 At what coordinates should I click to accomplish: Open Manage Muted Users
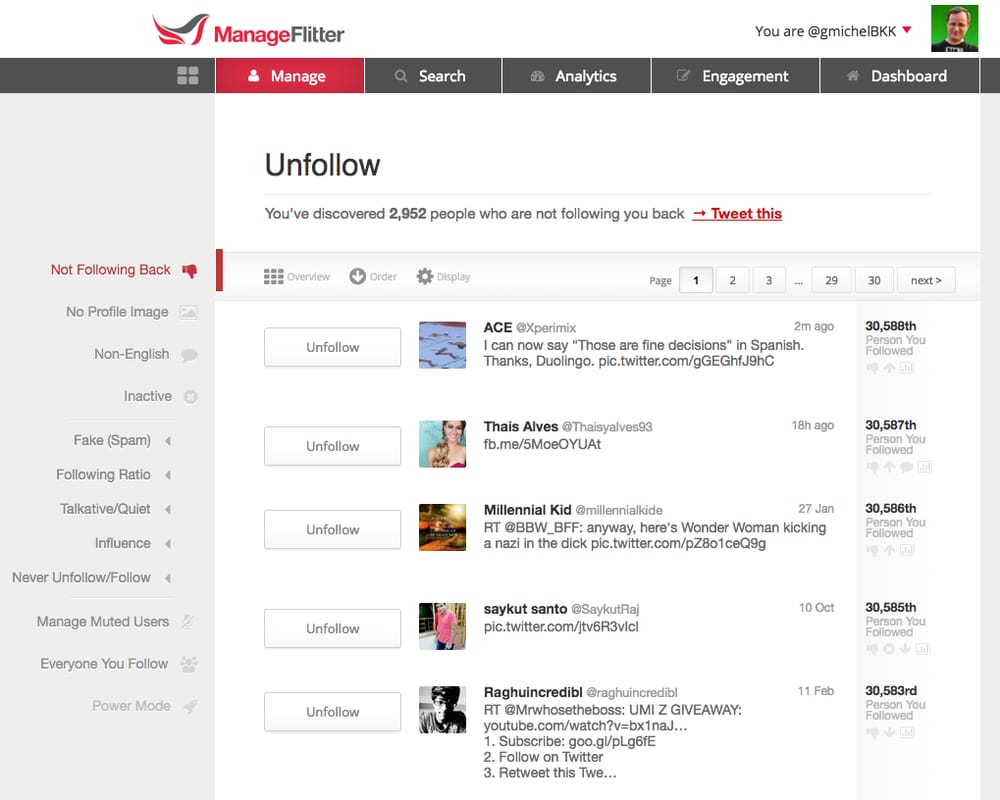[x=103, y=621]
